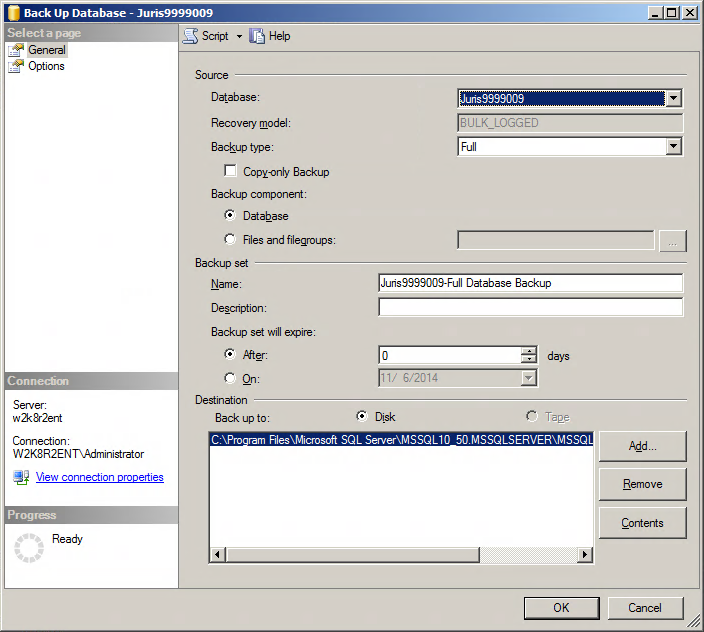Click the Help toolbar icon
Image resolution: width=704 pixels, height=632 pixels.
point(258,36)
